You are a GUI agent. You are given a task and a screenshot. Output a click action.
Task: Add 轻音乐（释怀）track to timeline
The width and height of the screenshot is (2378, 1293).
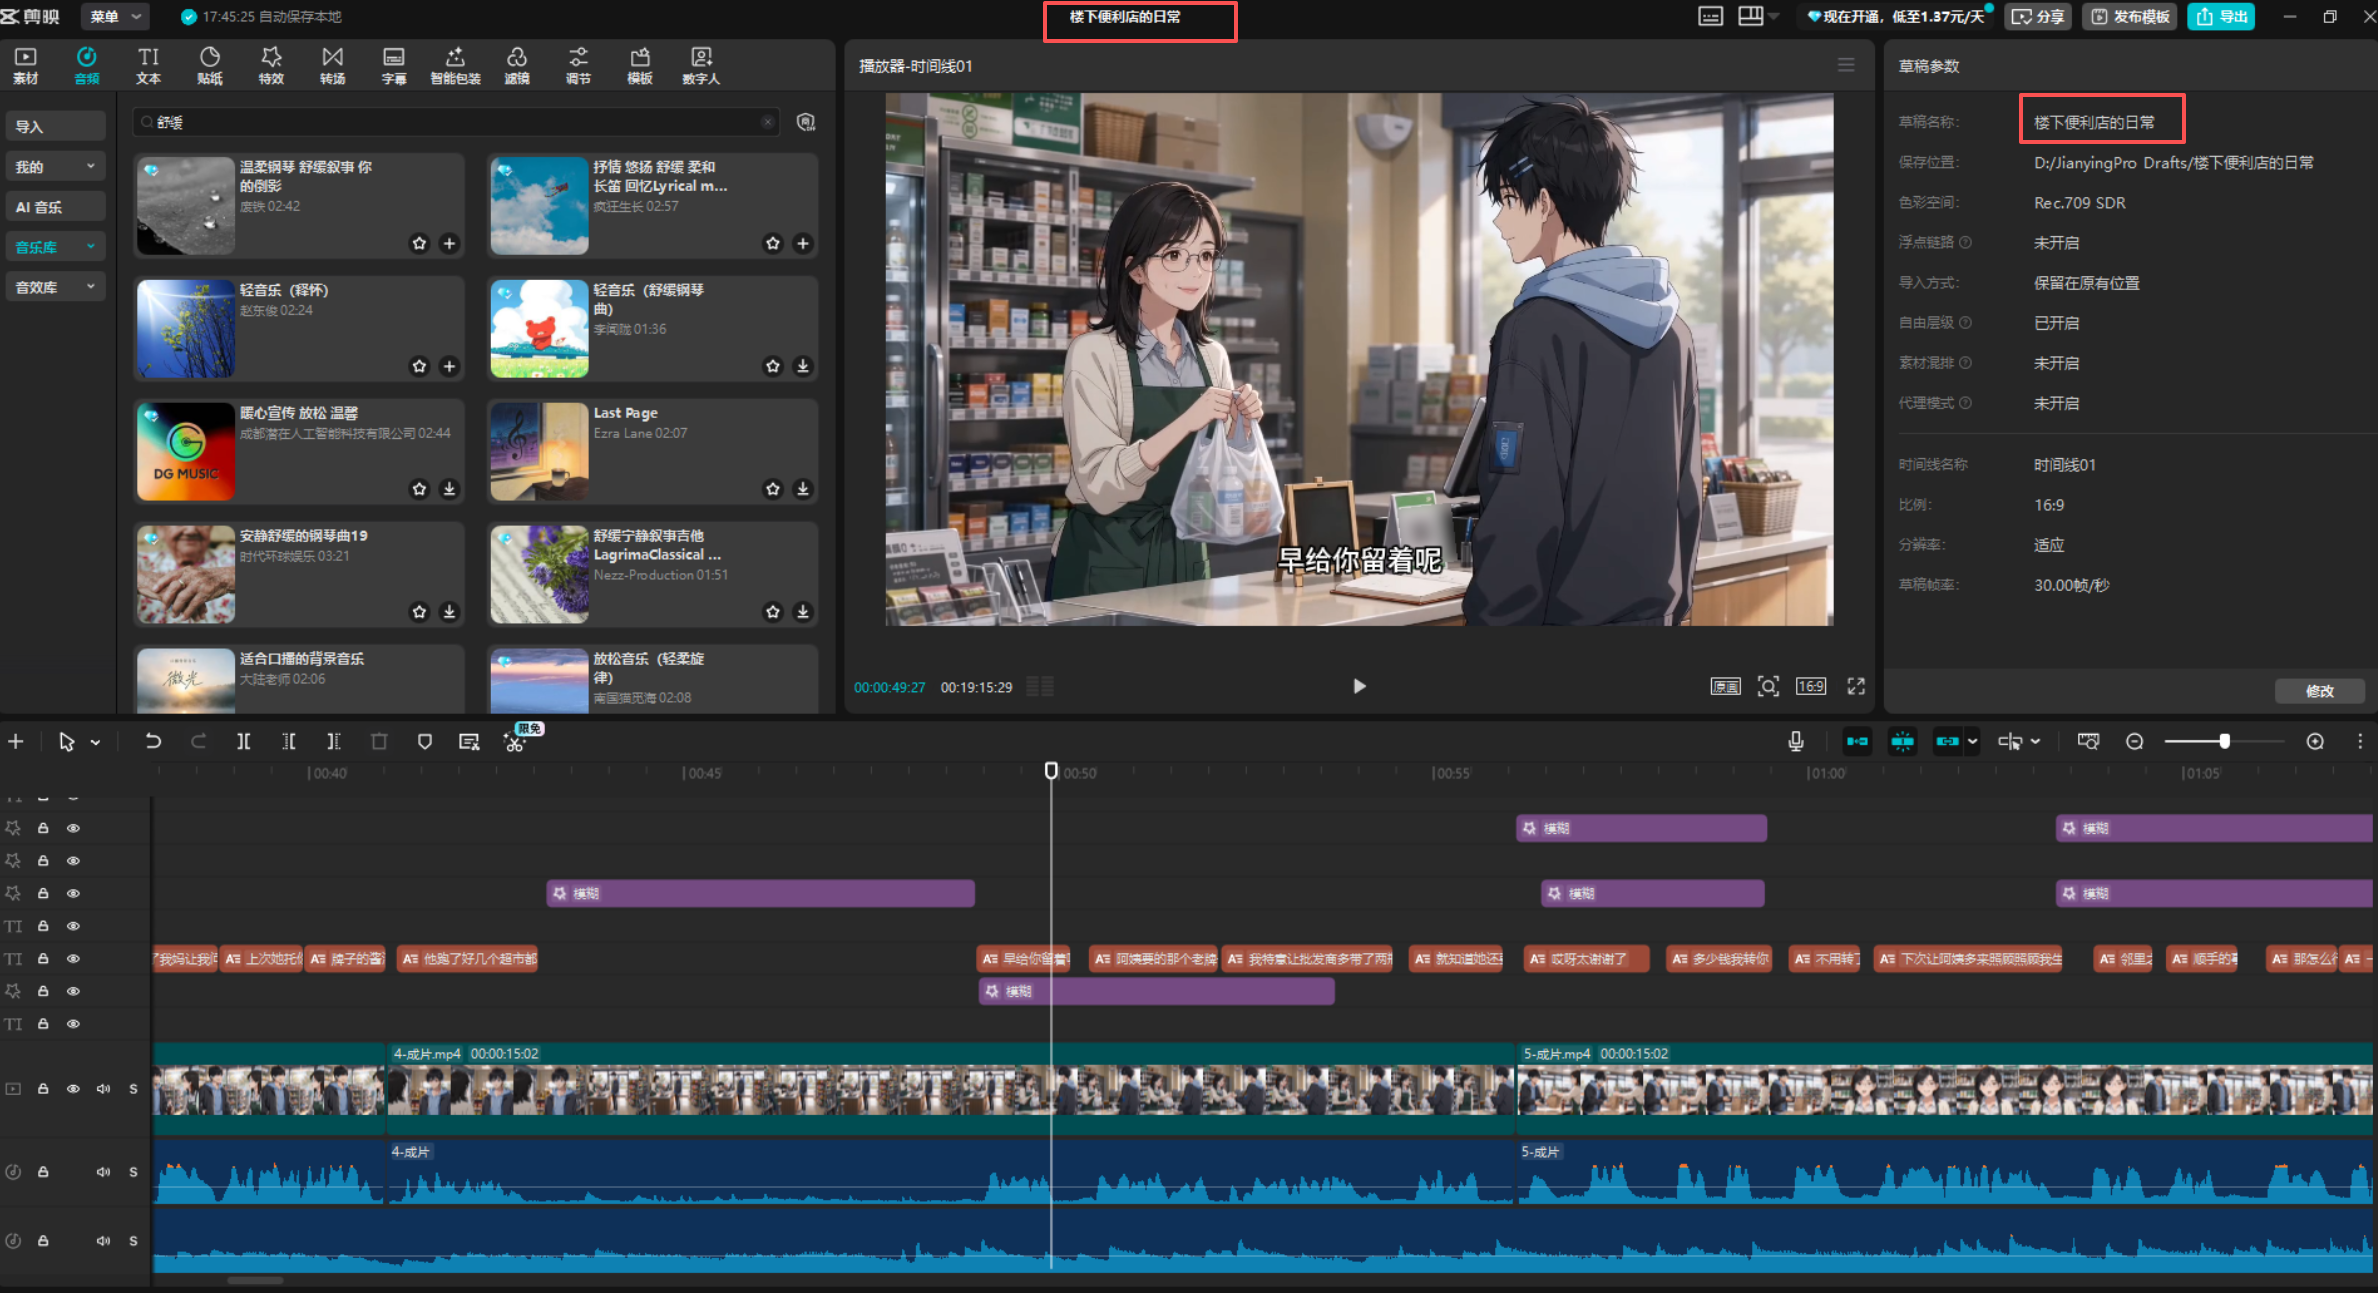449,366
